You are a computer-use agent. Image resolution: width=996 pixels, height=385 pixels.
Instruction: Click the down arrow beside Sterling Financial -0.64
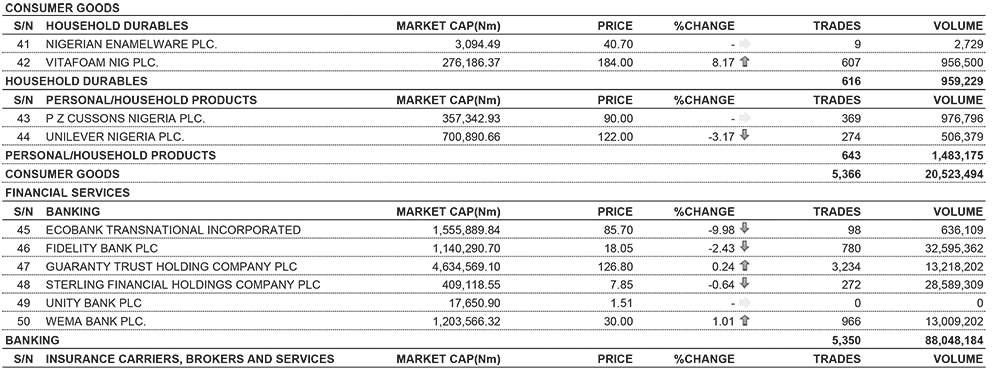pyautogui.click(x=745, y=284)
